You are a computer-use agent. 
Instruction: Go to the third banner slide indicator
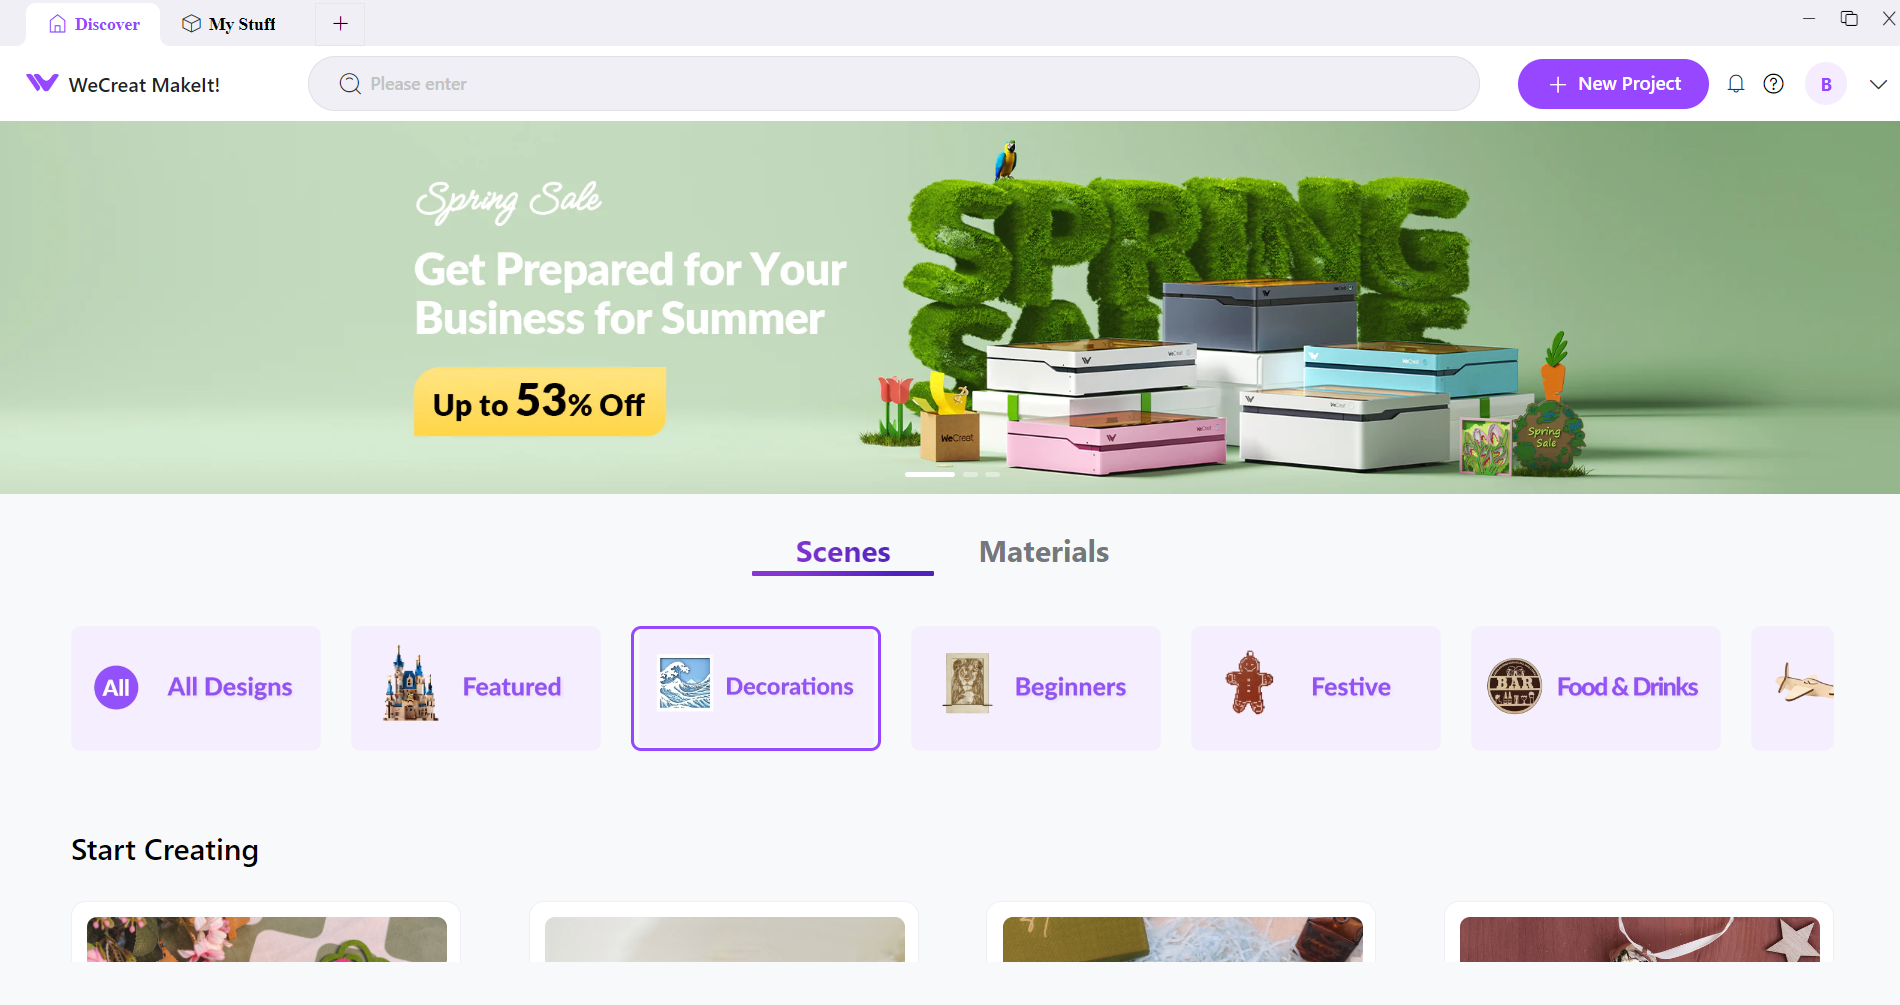992,474
